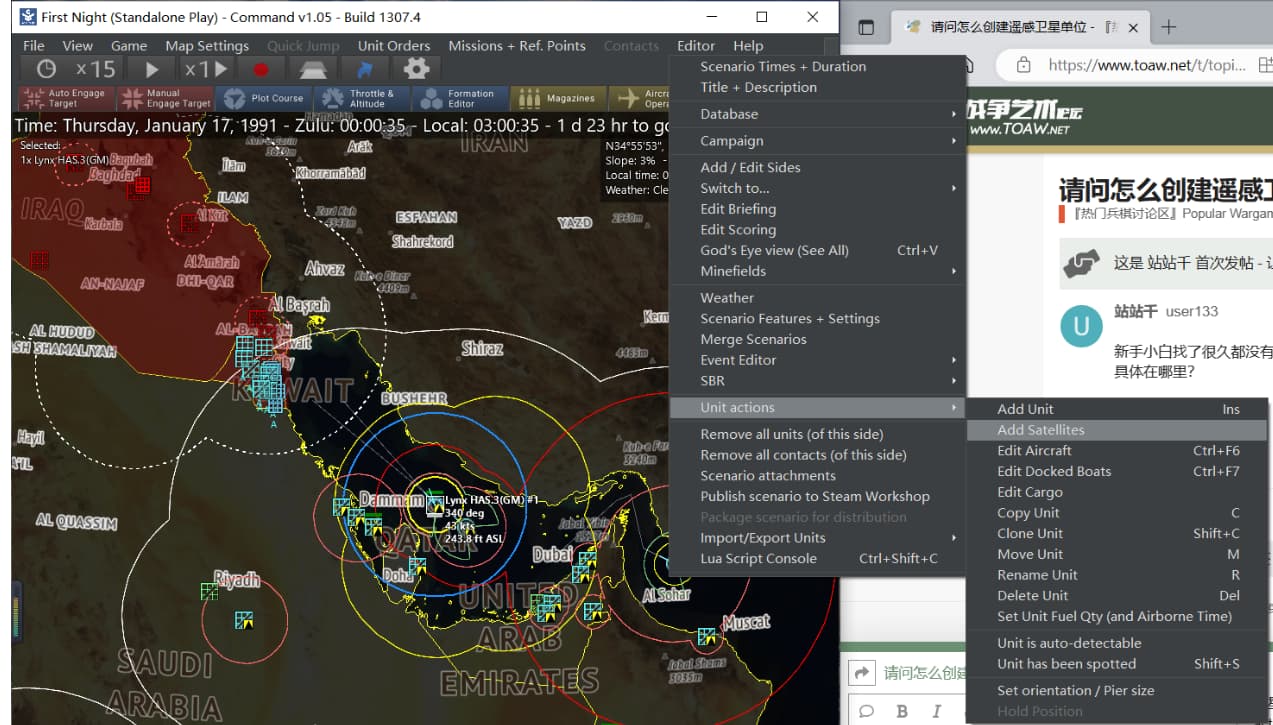The image size is (1273, 725).
Task: Toggle 'Unit has been spotted' option
Action: point(1117,664)
